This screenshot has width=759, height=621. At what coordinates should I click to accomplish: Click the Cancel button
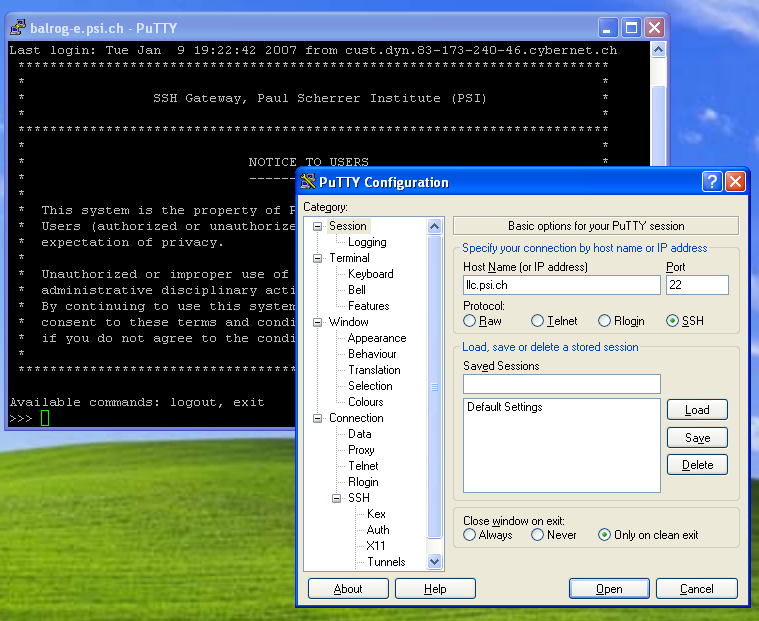(x=697, y=589)
